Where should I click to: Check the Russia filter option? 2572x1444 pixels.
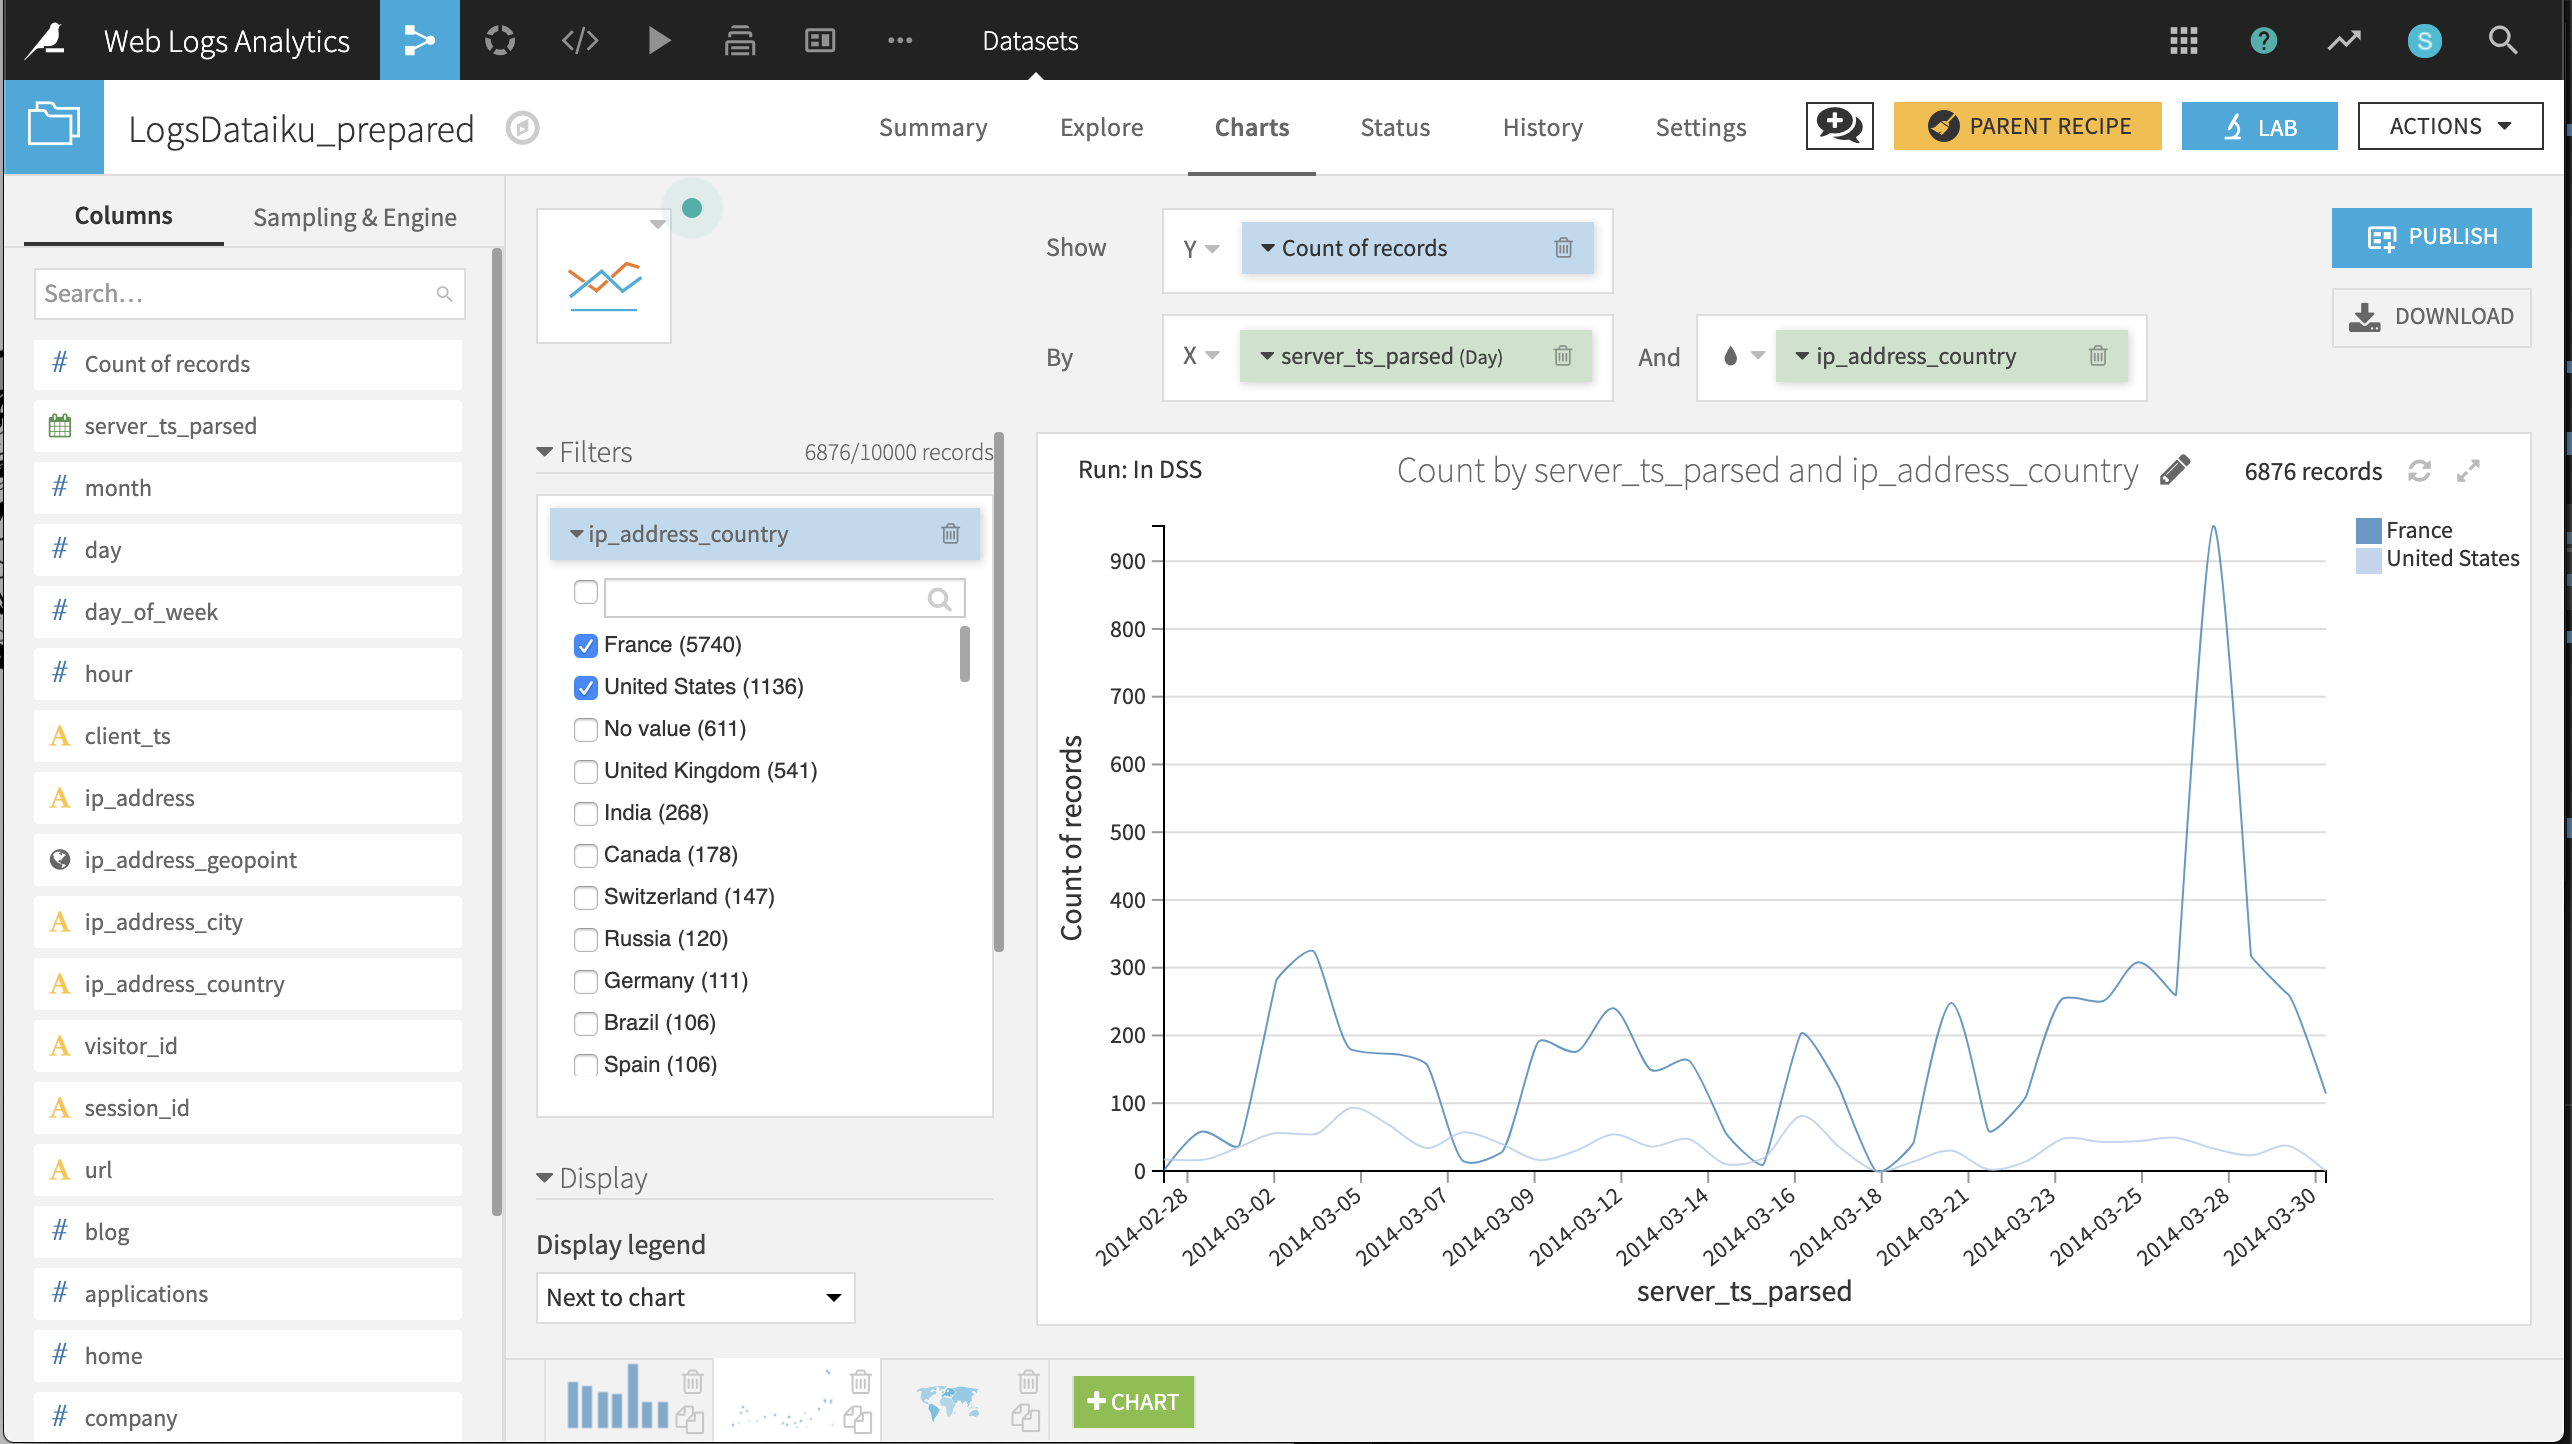586,939
